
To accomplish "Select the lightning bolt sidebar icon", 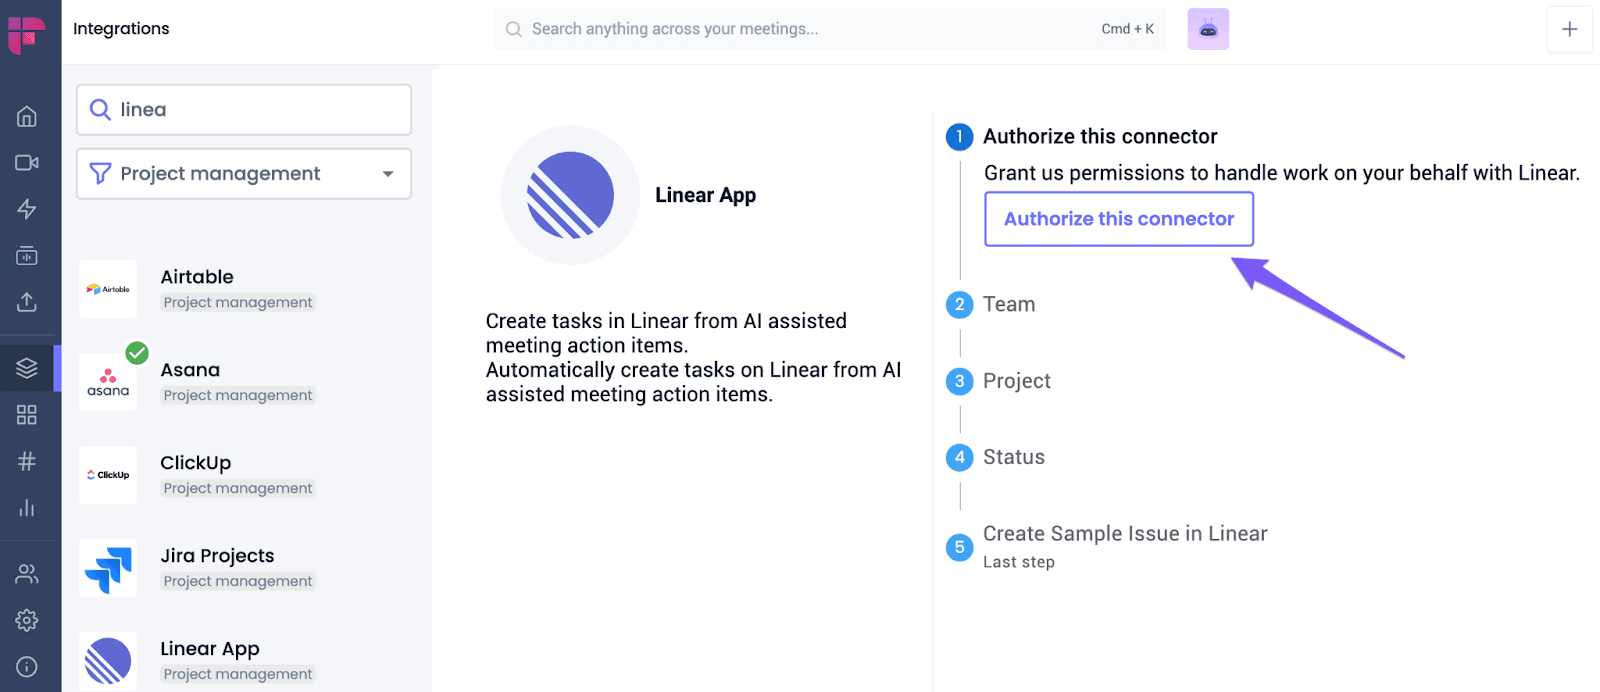I will (27, 209).
